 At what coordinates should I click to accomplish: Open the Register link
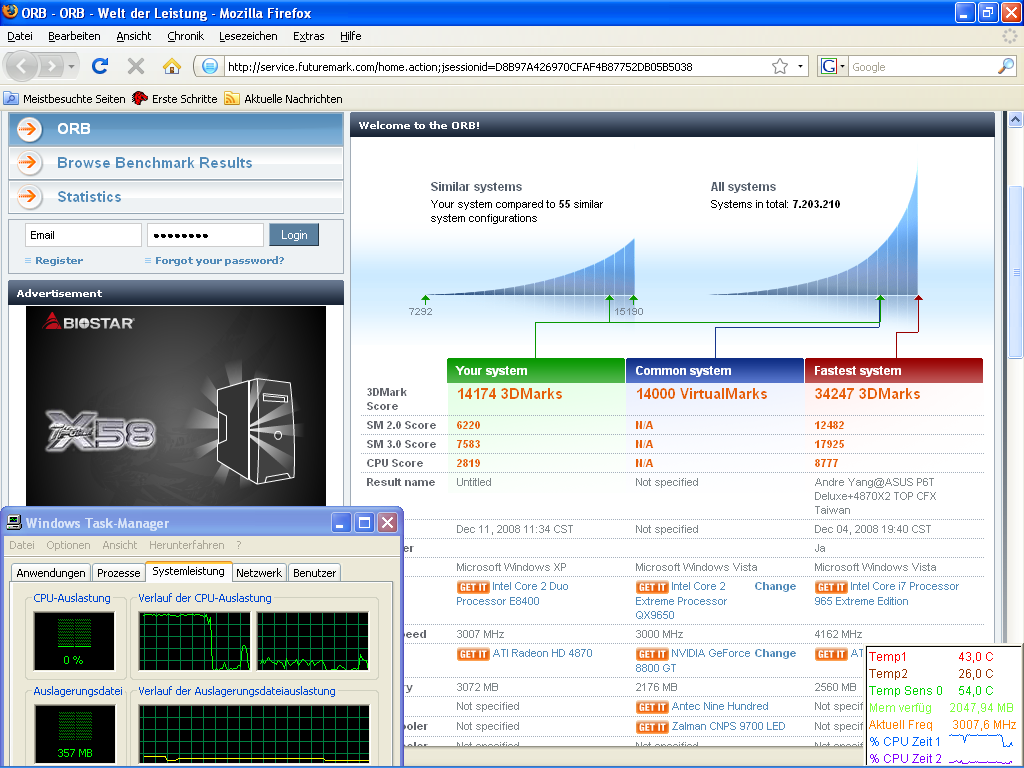click(x=59, y=261)
